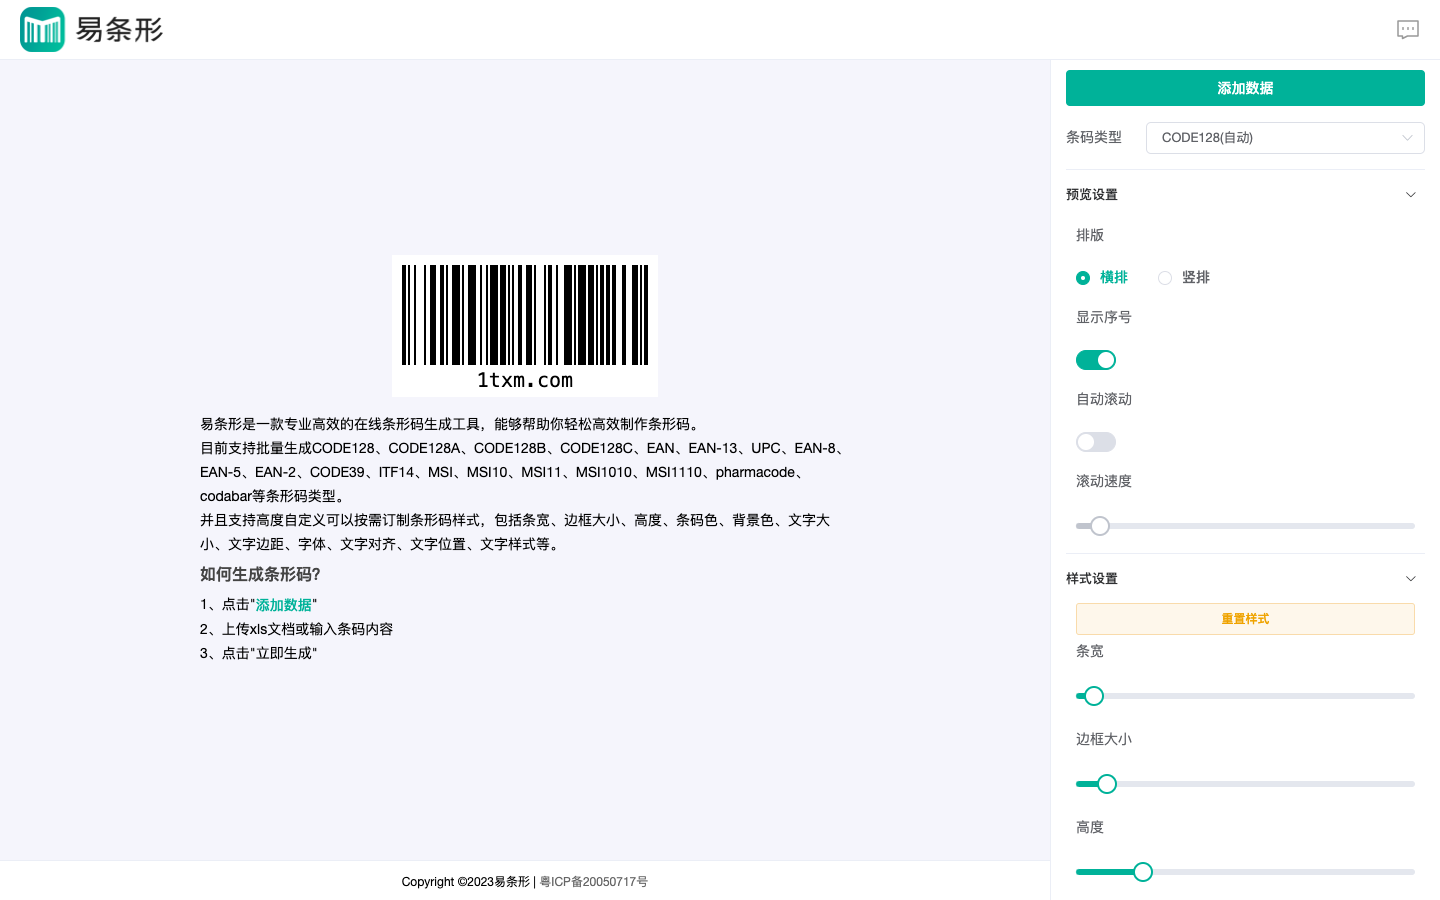Click the 高度 slider handle

pos(1143,872)
